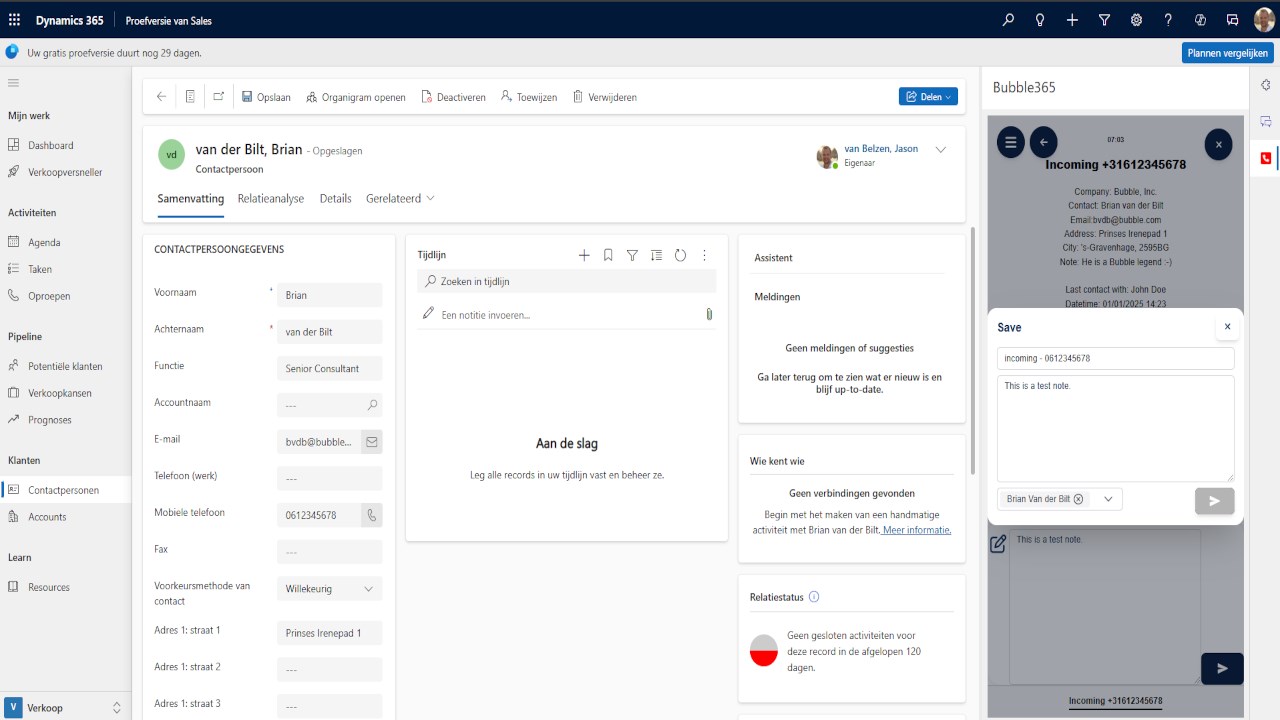Click the timeline sort order icon

click(656, 255)
